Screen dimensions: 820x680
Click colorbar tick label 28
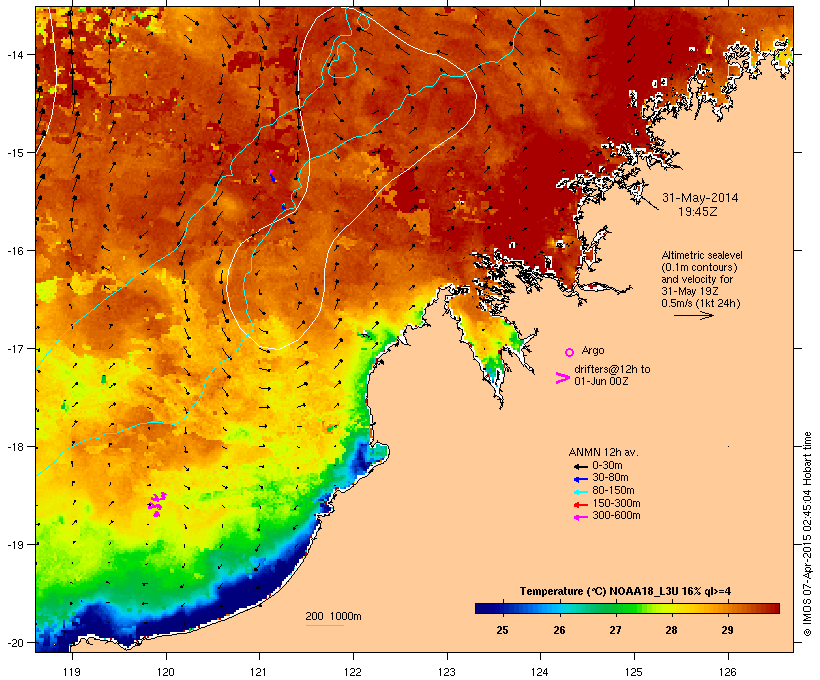point(671,630)
